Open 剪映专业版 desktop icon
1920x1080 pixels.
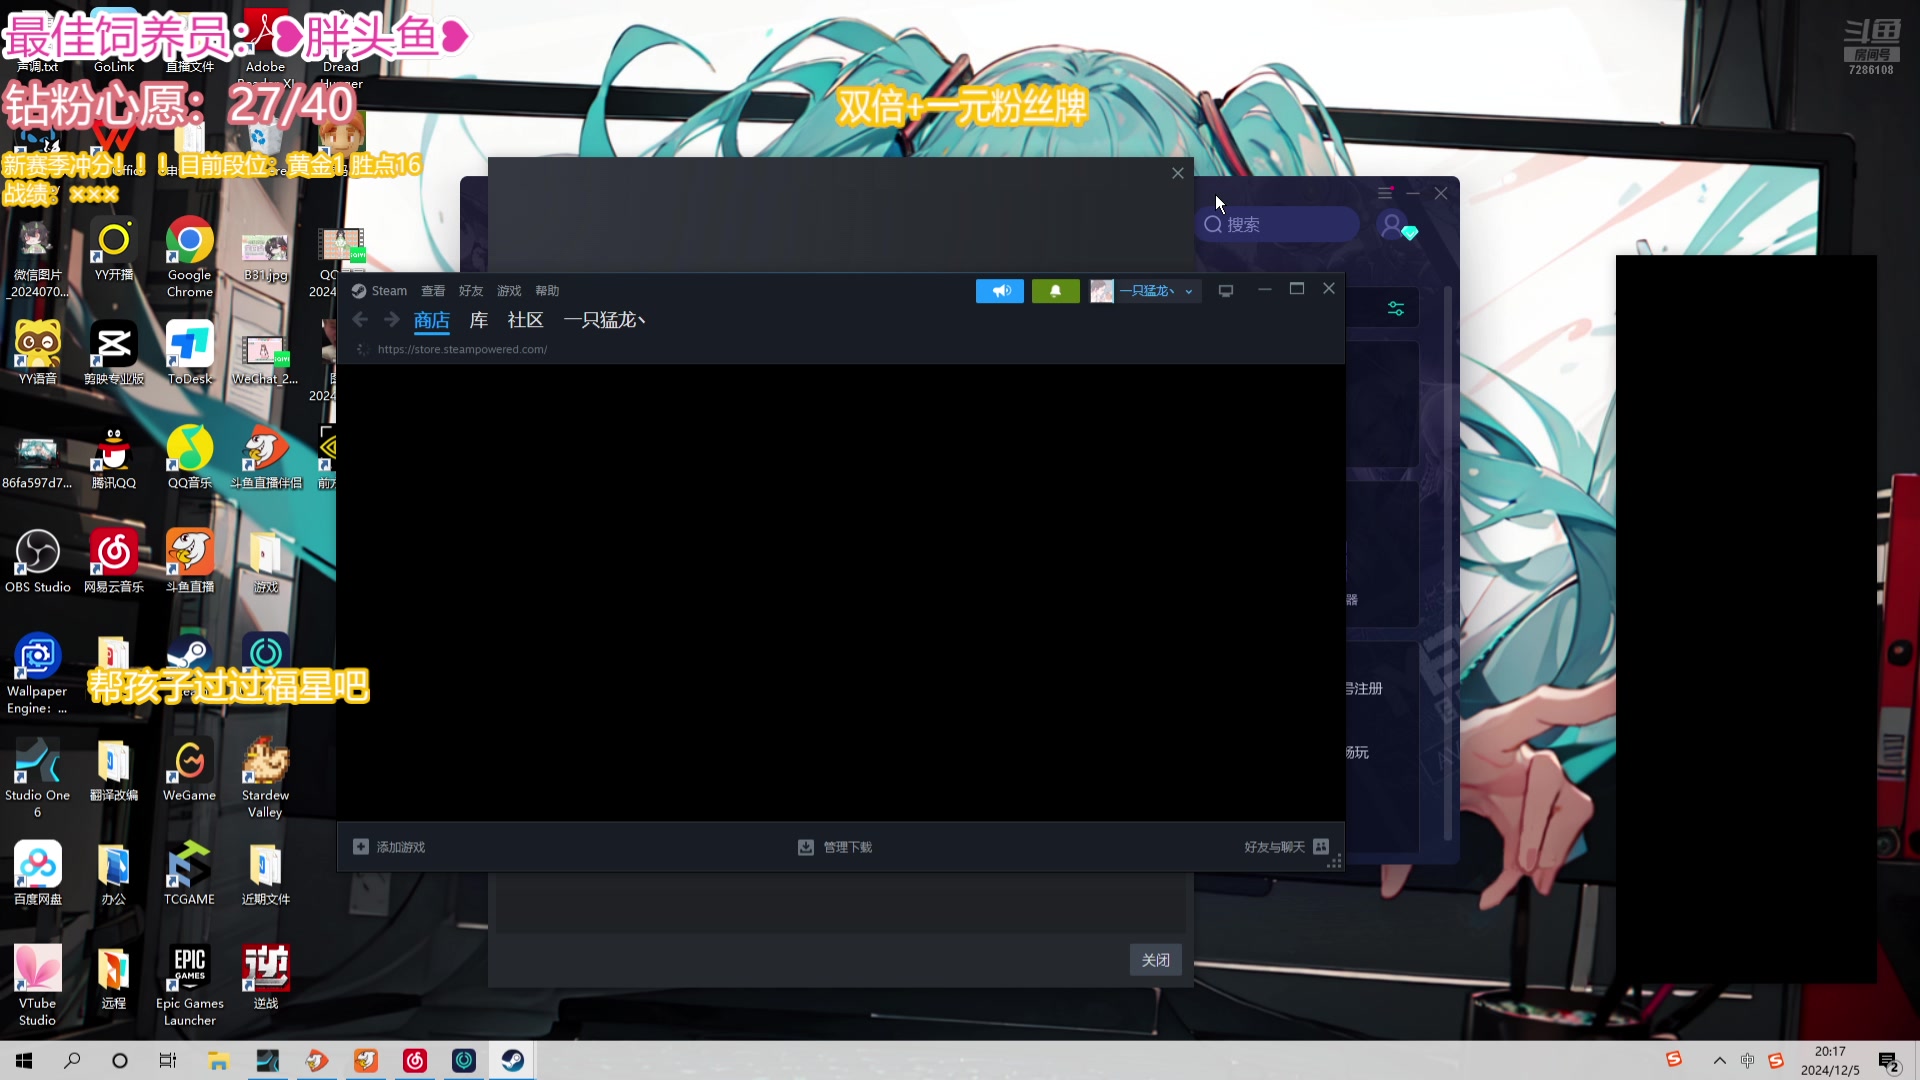[x=114, y=354]
